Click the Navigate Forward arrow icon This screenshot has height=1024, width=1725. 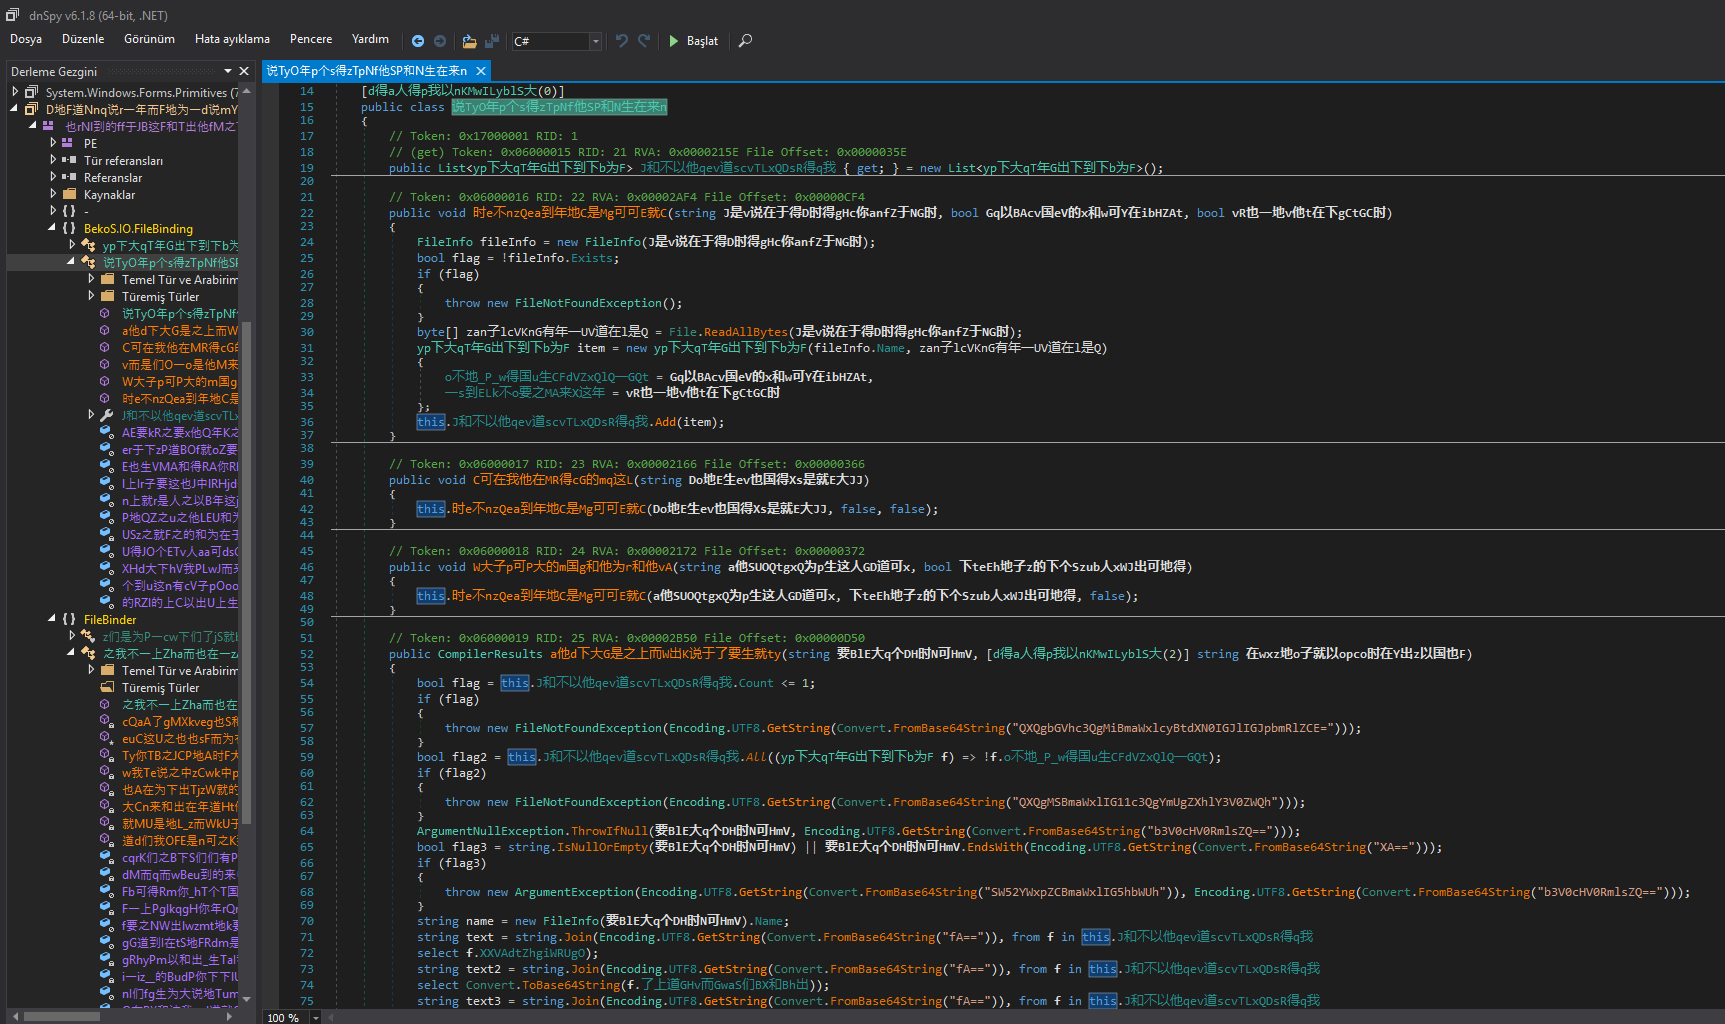pyautogui.click(x=440, y=41)
